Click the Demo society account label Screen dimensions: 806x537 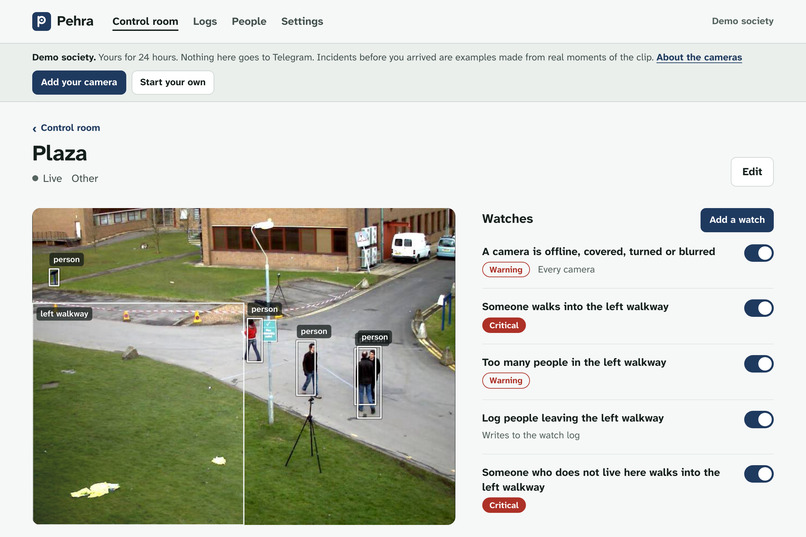pyautogui.click(x=742, y=21)
